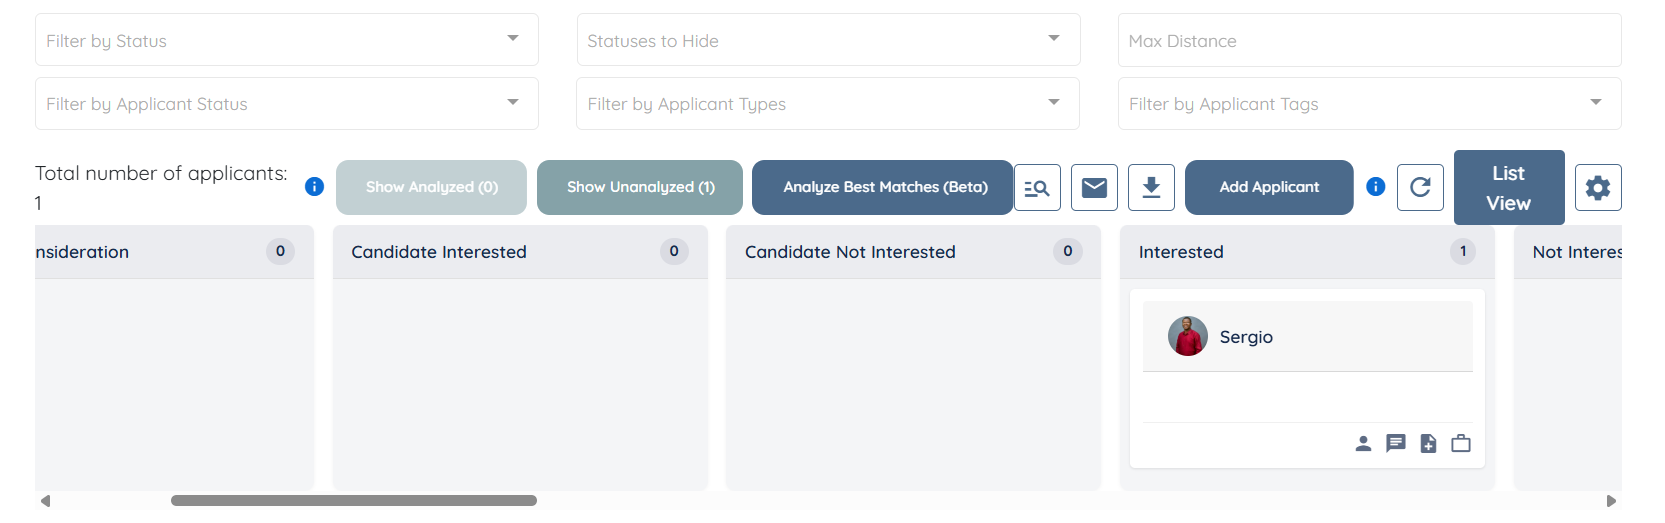Click add document icon on Sergio's card
Viewport: 1665px width, 523px height.
tap(1429, 444)
